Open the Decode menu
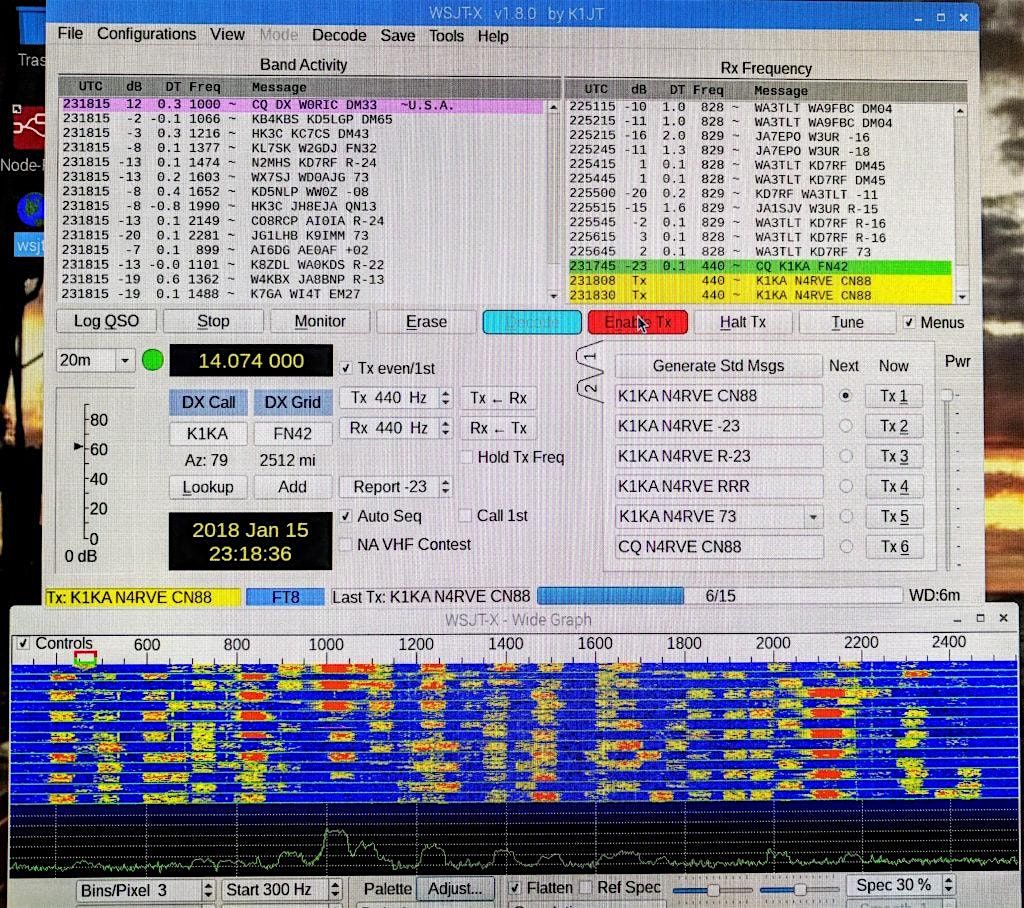The height and width of the screenshot is (908, 1024). pos(339,35)
